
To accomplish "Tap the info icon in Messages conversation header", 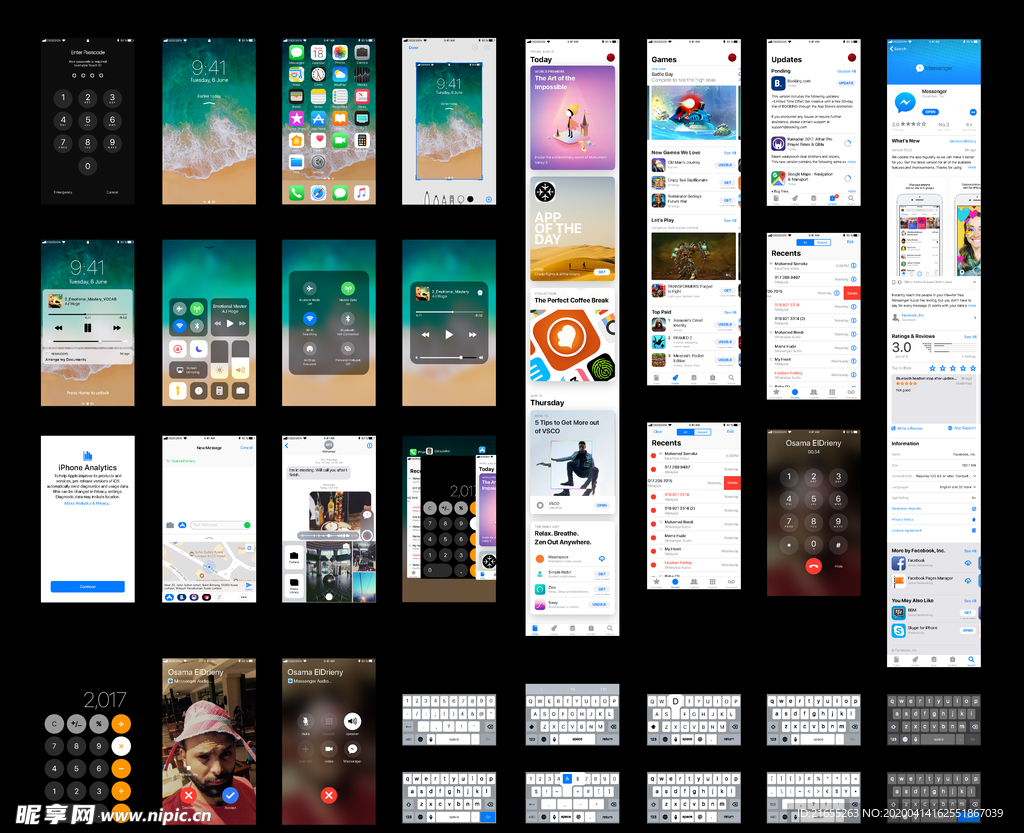I will coord(369,446).
